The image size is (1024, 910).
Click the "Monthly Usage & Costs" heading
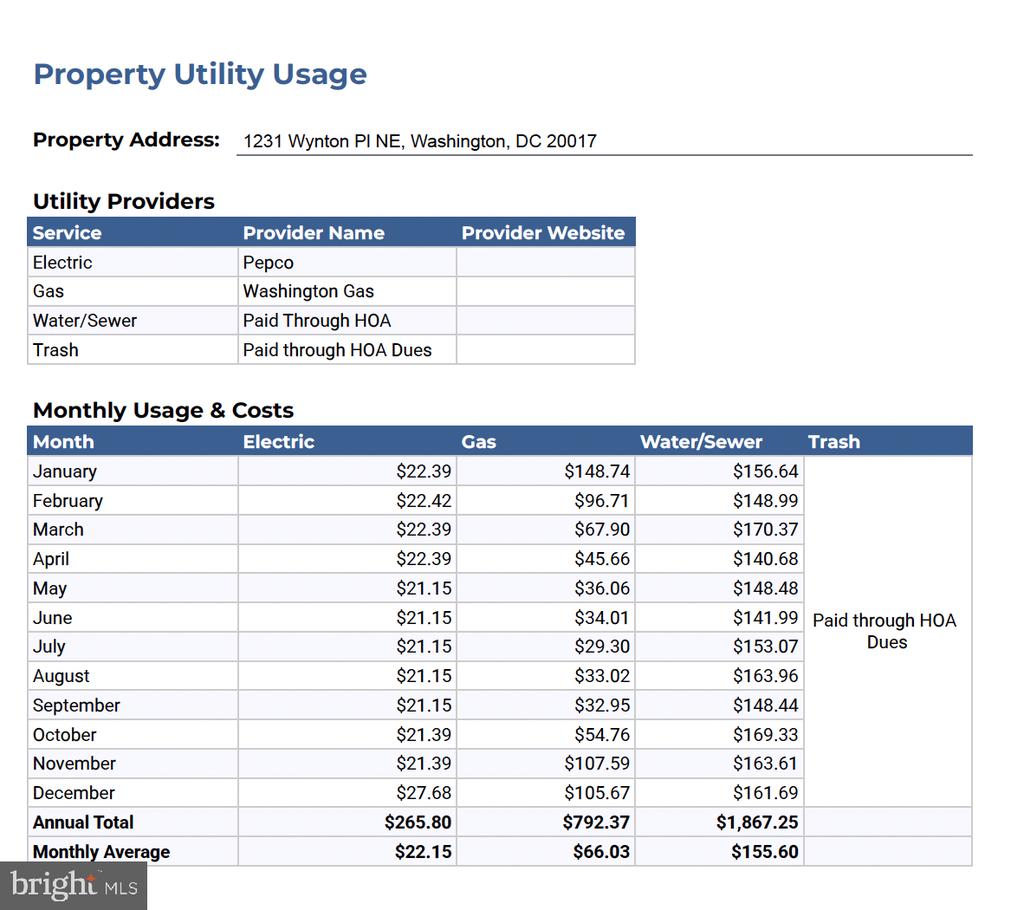tap(163, 410)
